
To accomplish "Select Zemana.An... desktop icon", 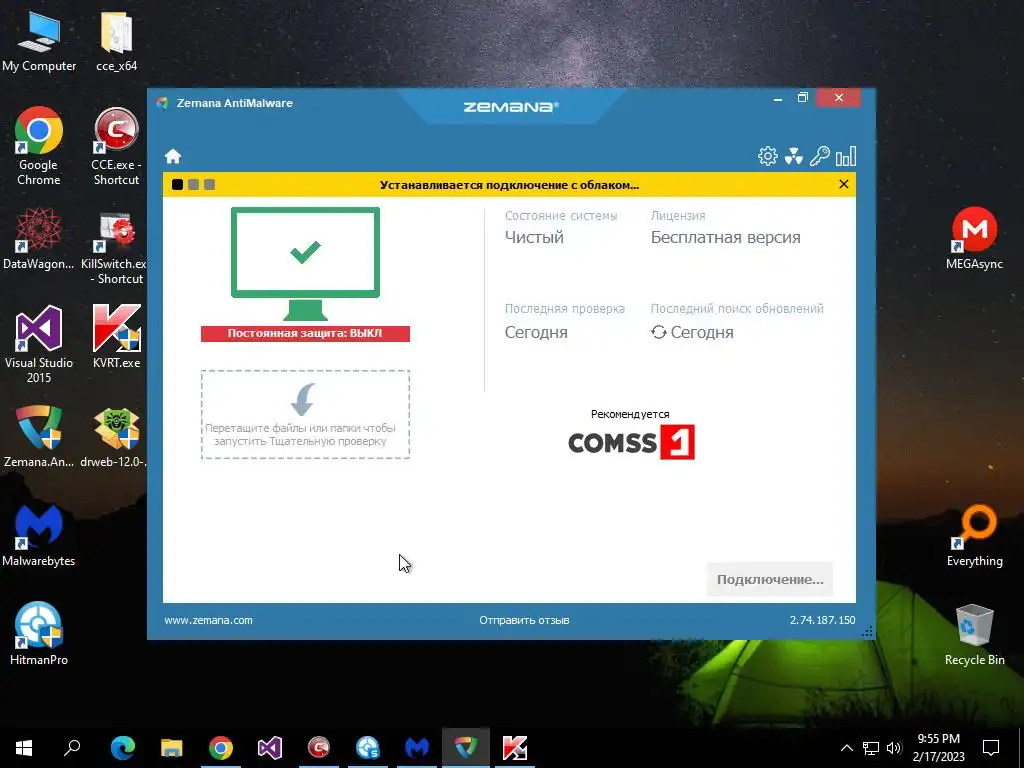I will (x=39, y=437).
